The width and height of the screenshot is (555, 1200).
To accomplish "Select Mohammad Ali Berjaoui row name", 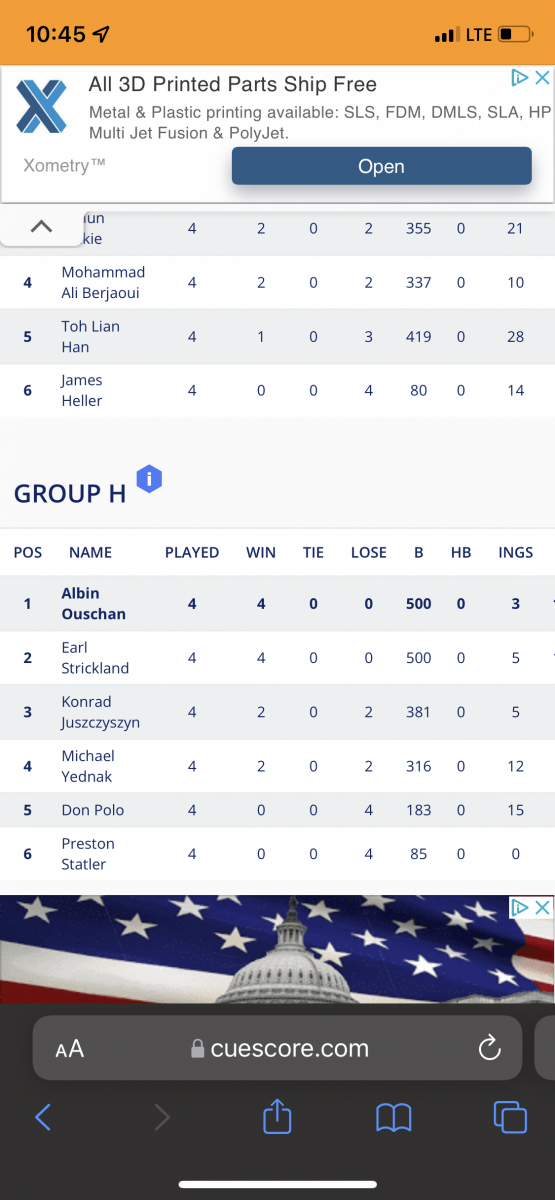I will pyautogui.click(x=103, y=283).
